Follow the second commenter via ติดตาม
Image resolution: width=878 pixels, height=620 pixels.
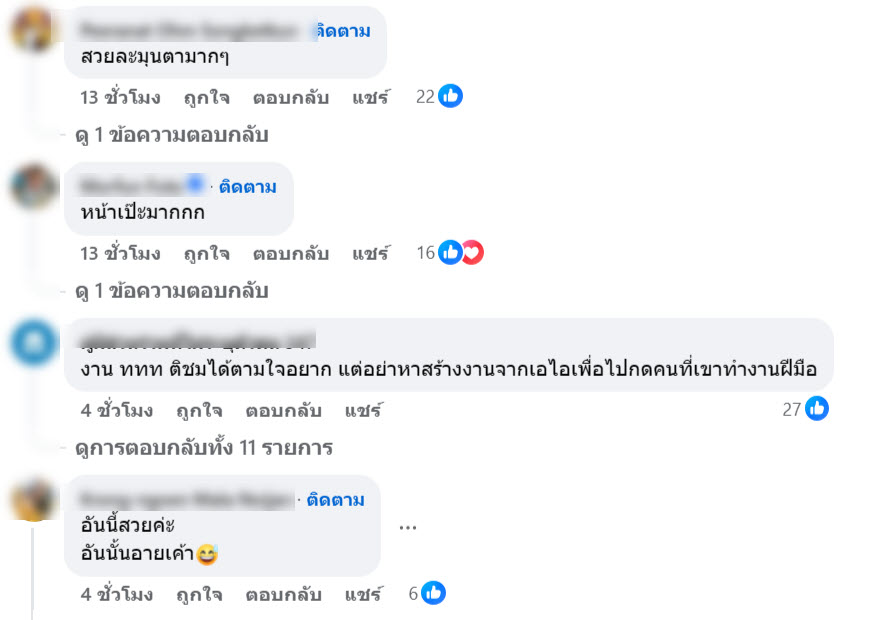click(248, 187)
